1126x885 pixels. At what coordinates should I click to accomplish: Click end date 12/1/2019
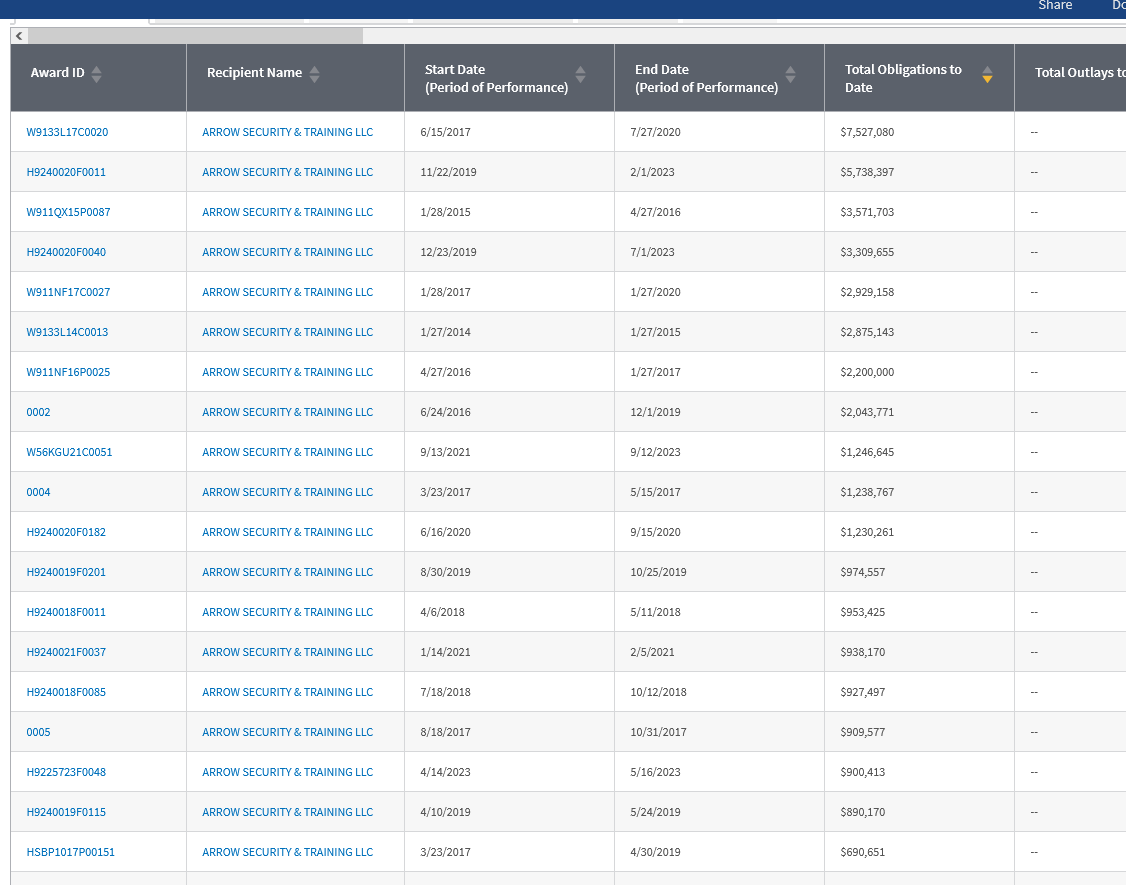[655, 412]
